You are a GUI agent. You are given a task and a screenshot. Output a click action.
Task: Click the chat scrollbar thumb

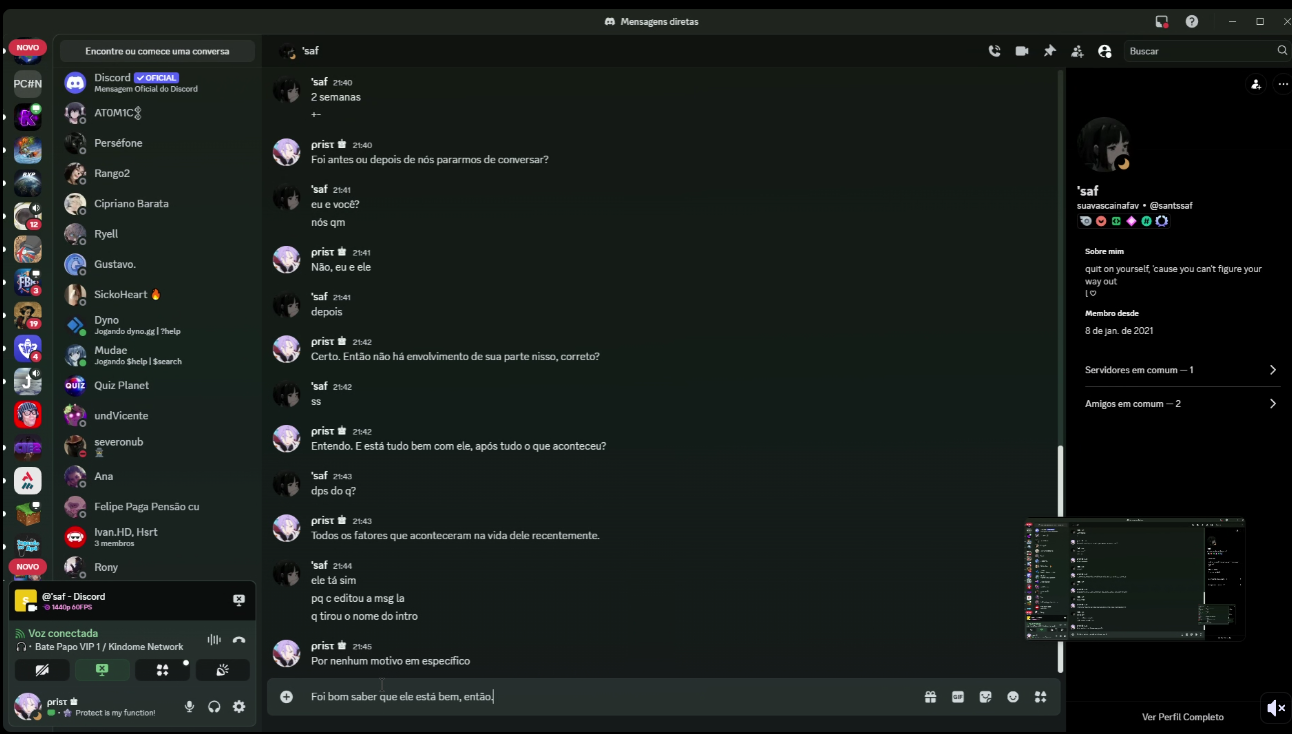[1060, 558]
